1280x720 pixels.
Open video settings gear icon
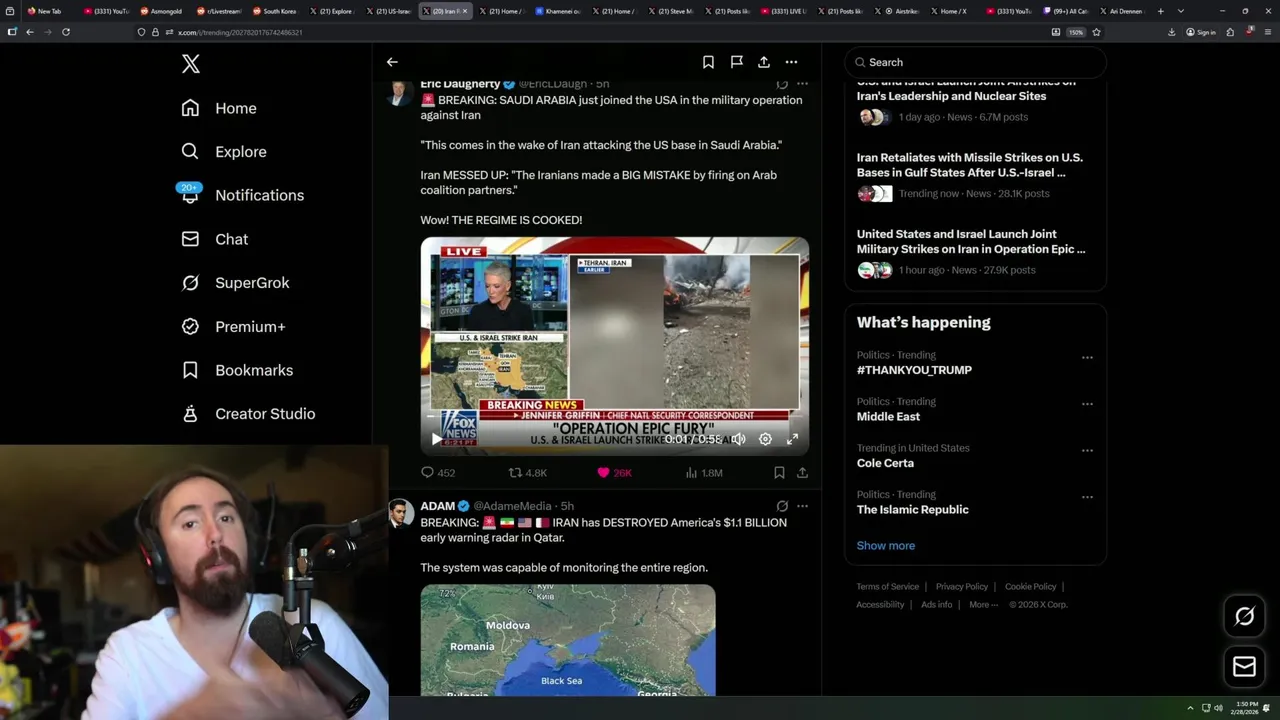coord(765,439)
